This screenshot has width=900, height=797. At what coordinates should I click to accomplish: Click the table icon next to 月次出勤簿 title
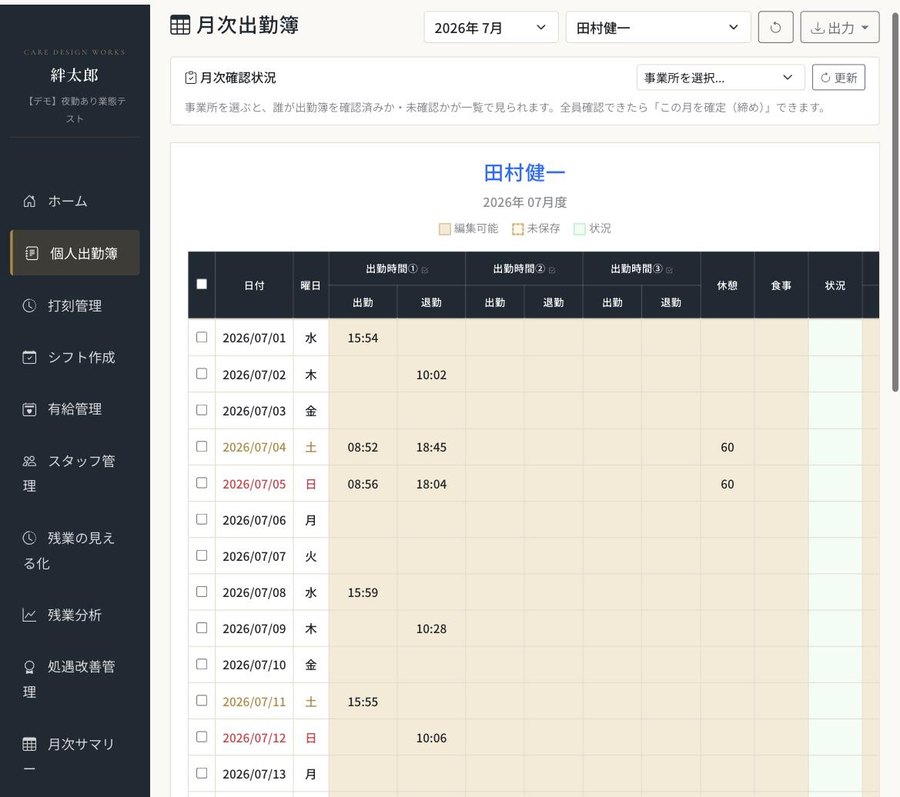click(x=180, y=25)
